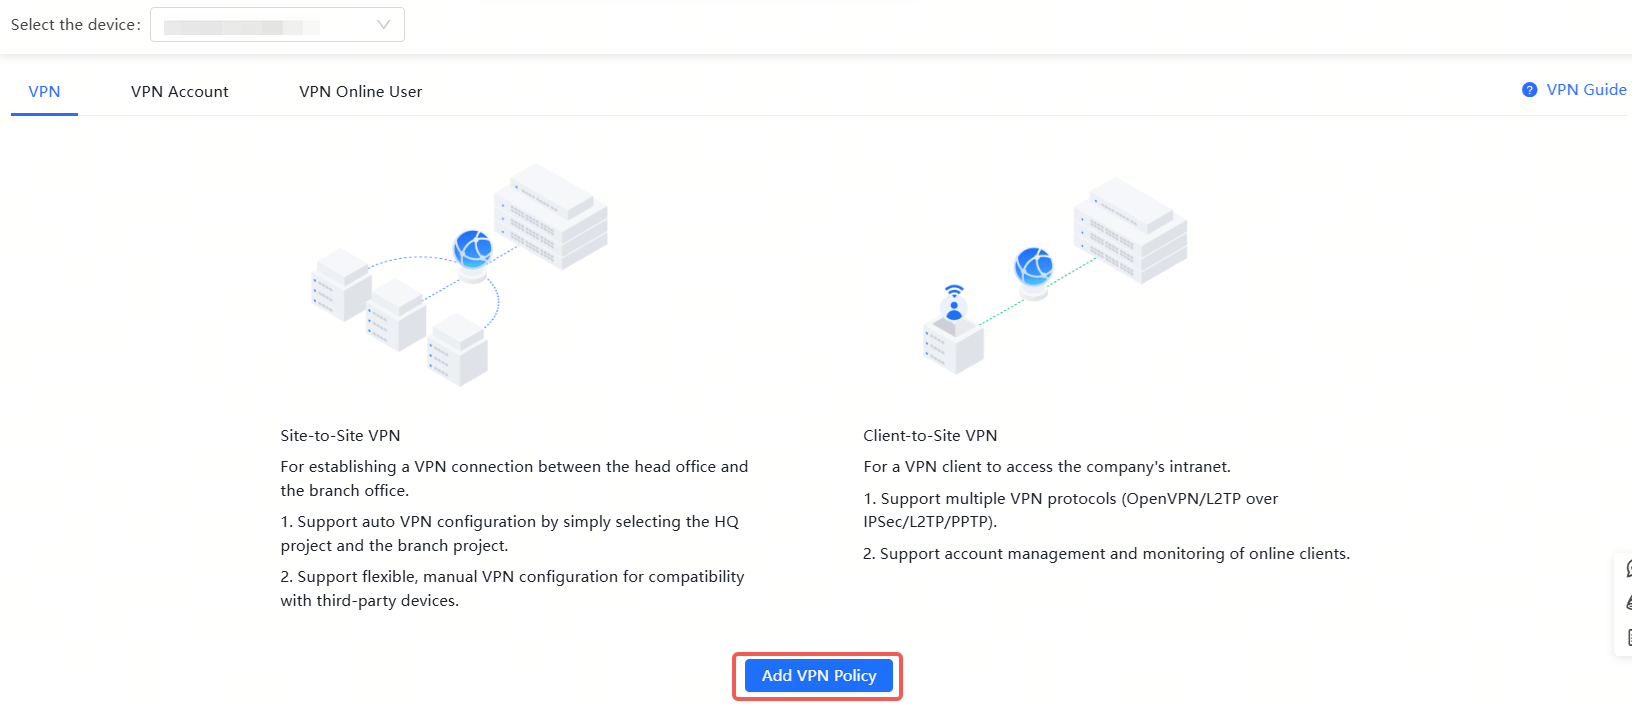Screen dimensions: 1632x706
Task: Click the globe icon in Client-to-Site diagram
Action: click(1034, 267)
